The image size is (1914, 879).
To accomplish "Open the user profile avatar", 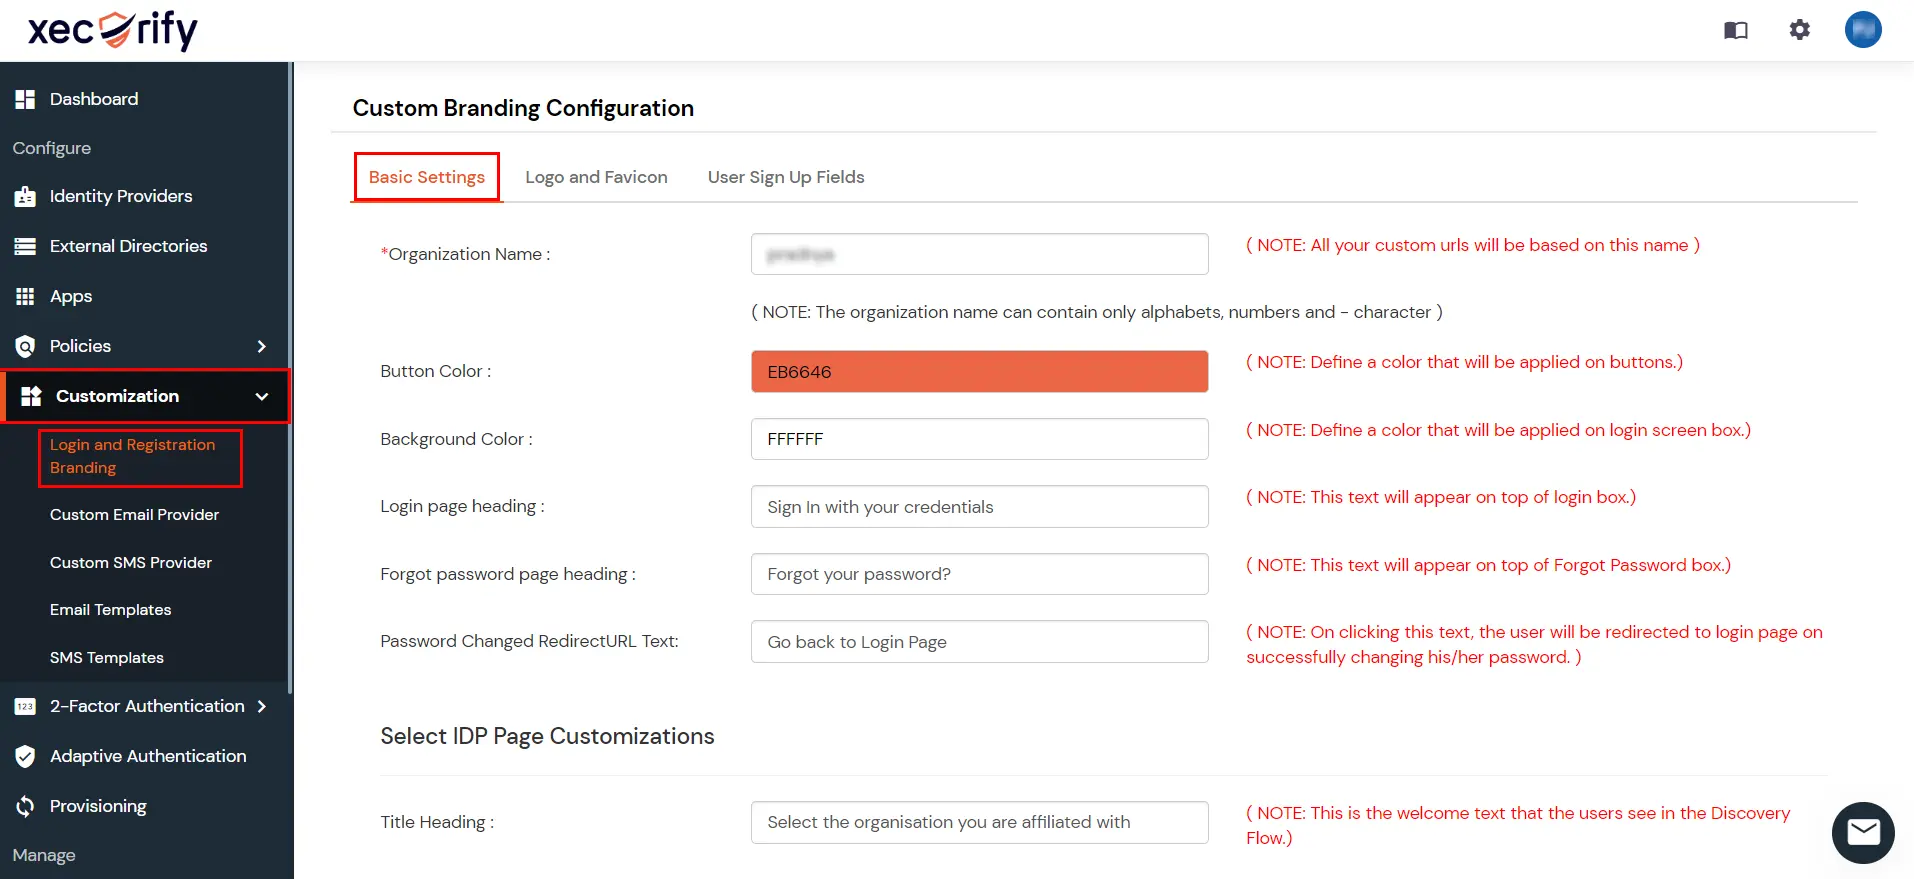I will point(1863,29).
